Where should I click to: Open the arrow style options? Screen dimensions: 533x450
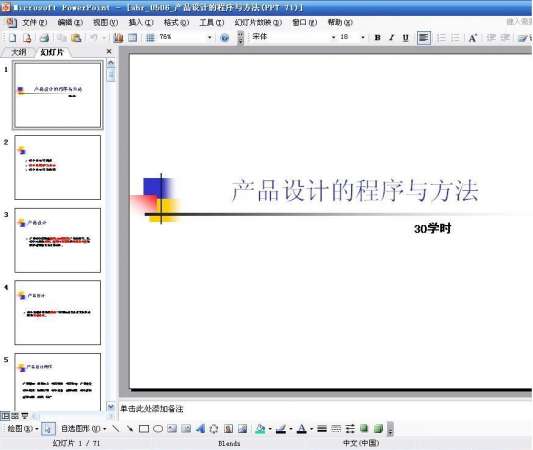tap(350, 429)
